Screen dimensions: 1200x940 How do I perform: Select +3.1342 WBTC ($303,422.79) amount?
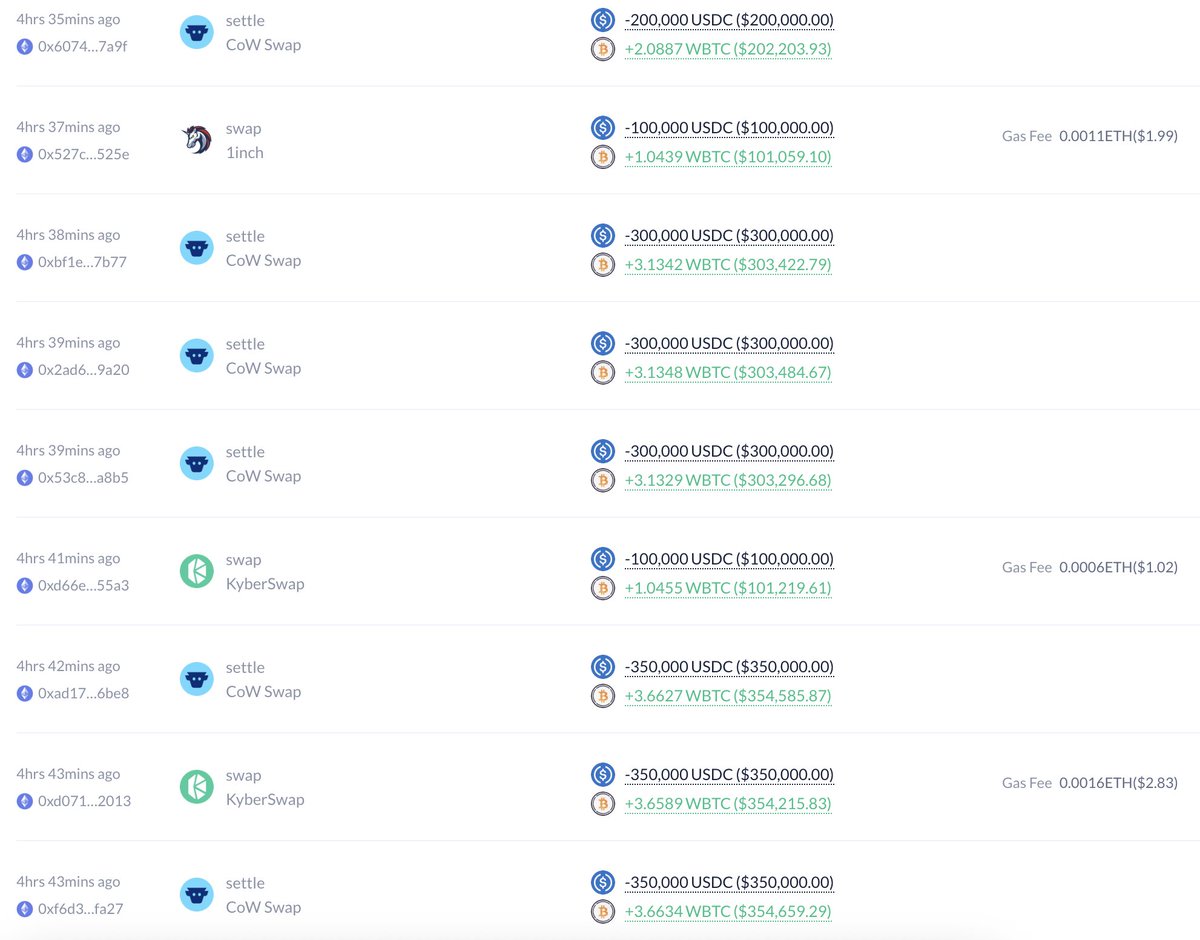pos(728,265)
